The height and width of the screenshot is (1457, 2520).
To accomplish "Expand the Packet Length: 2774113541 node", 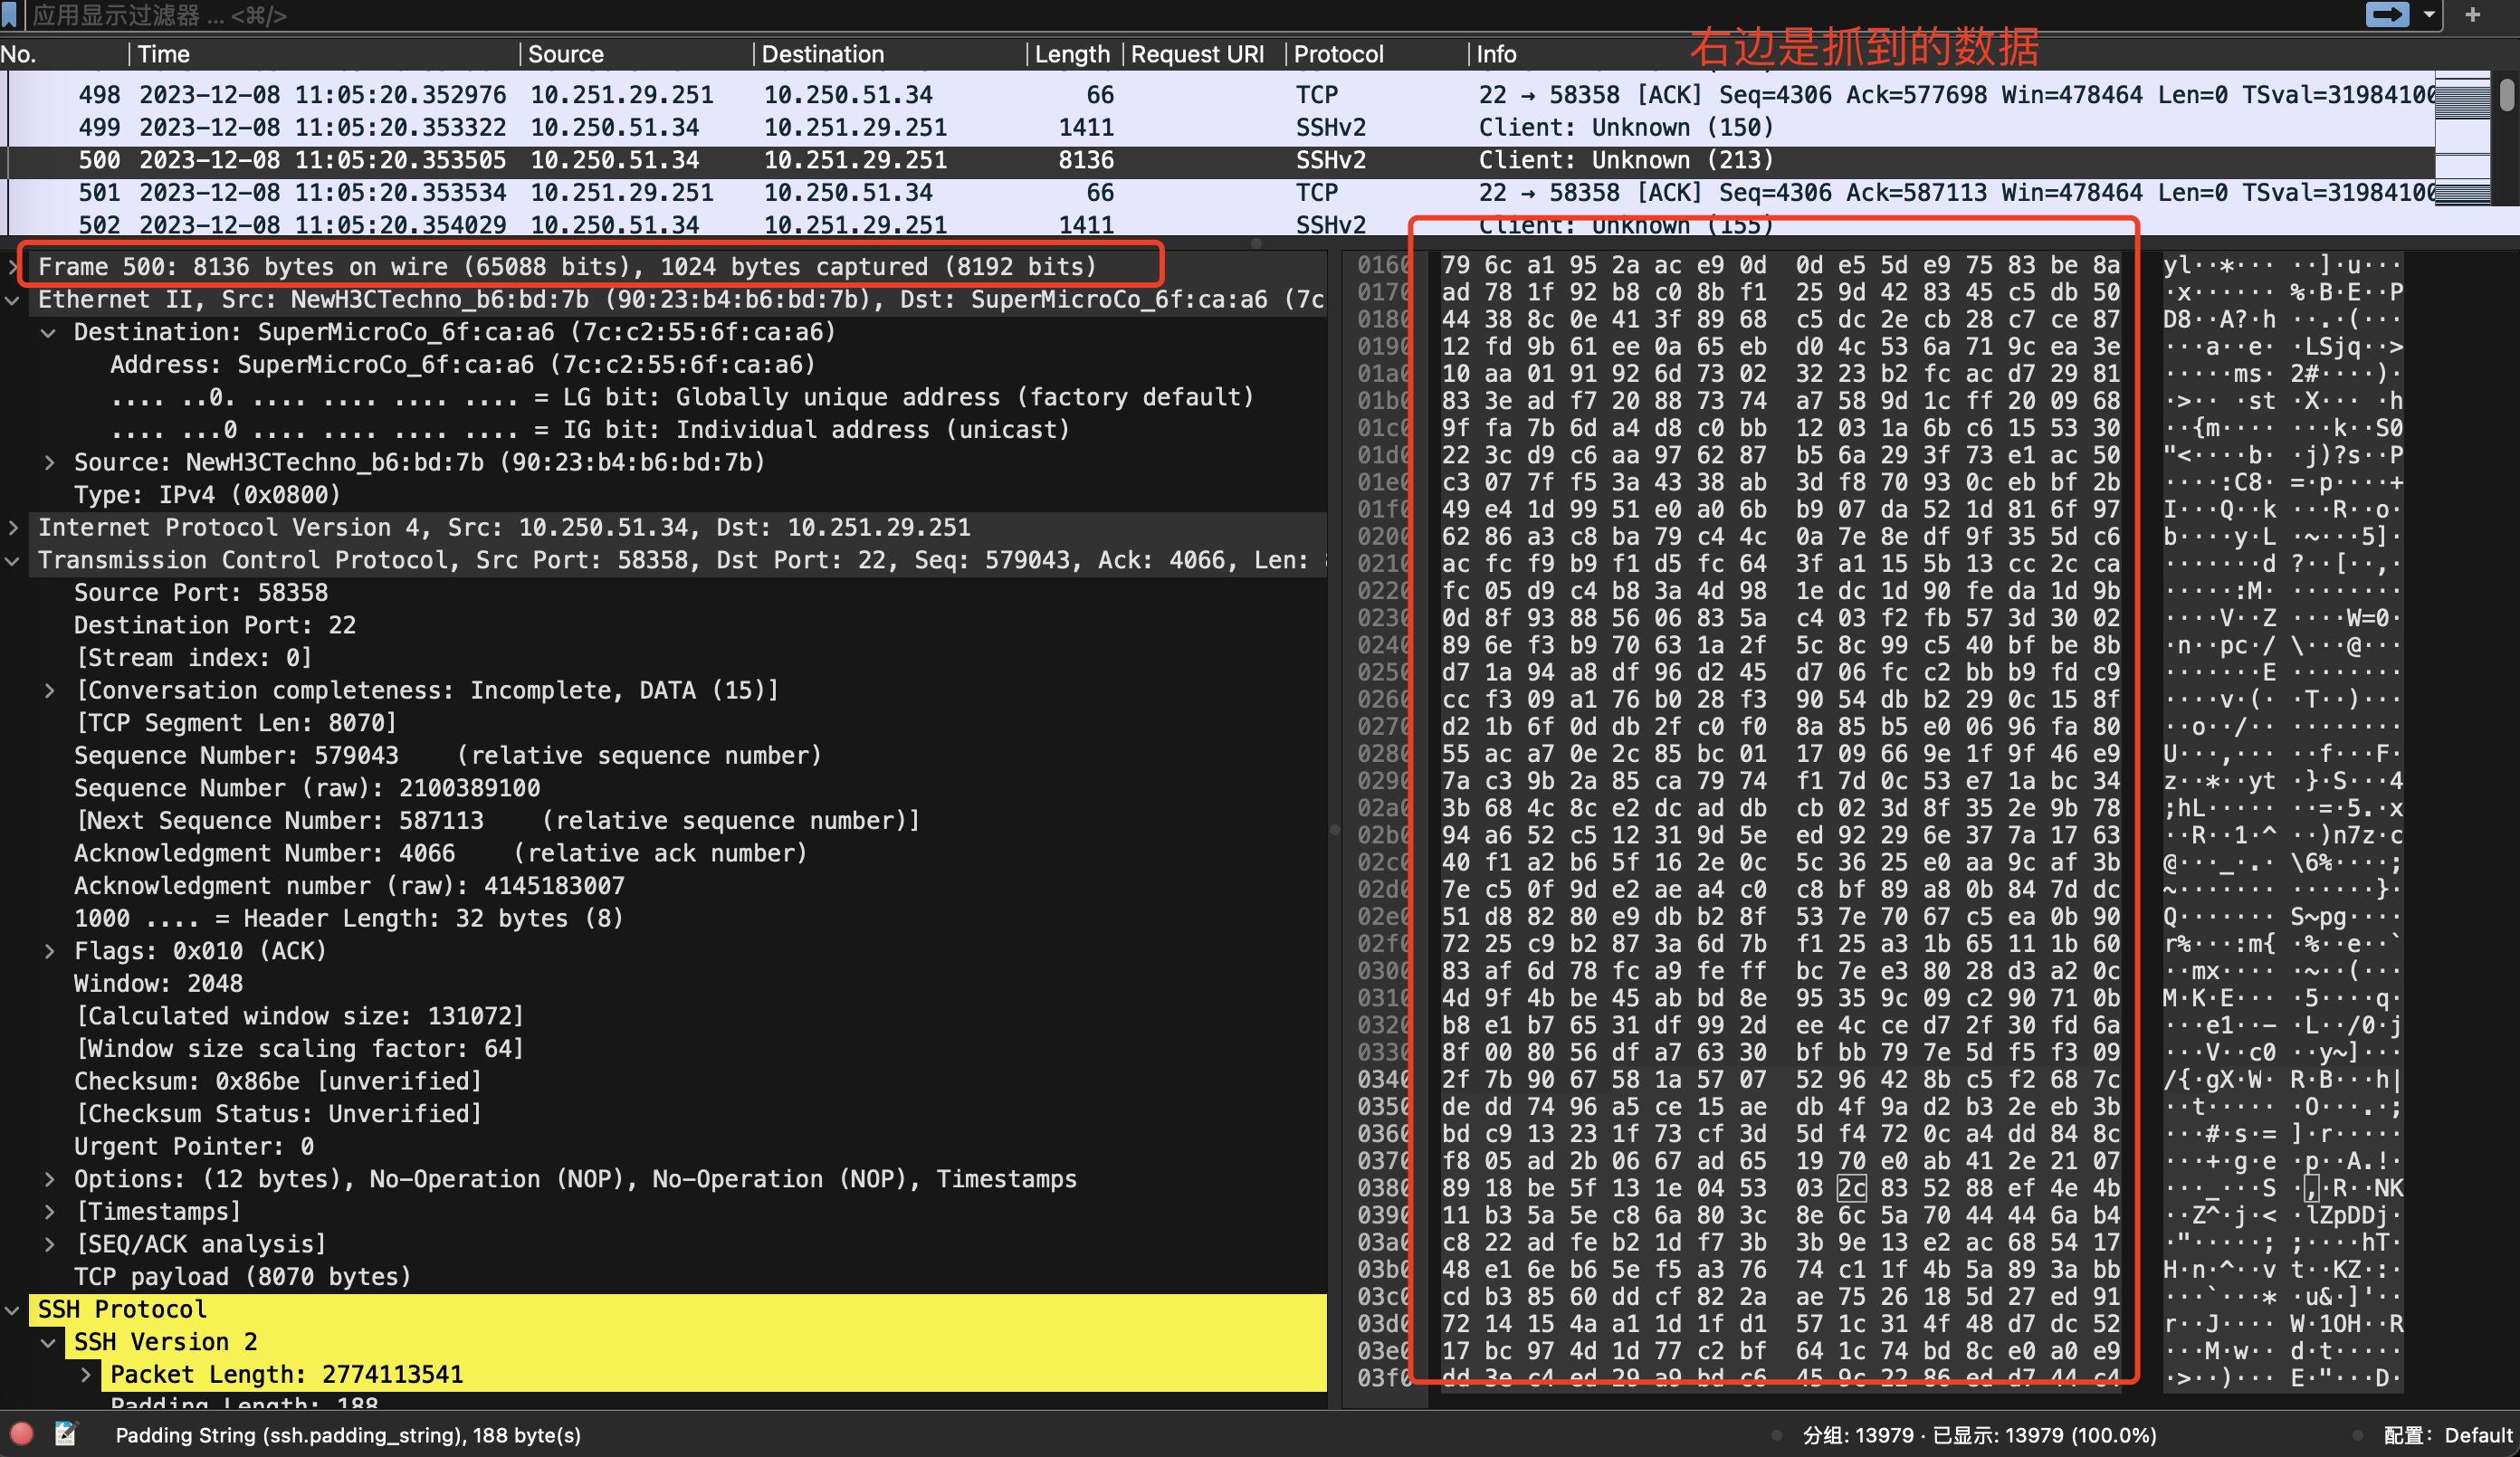I will click(x=86, y=1375).
